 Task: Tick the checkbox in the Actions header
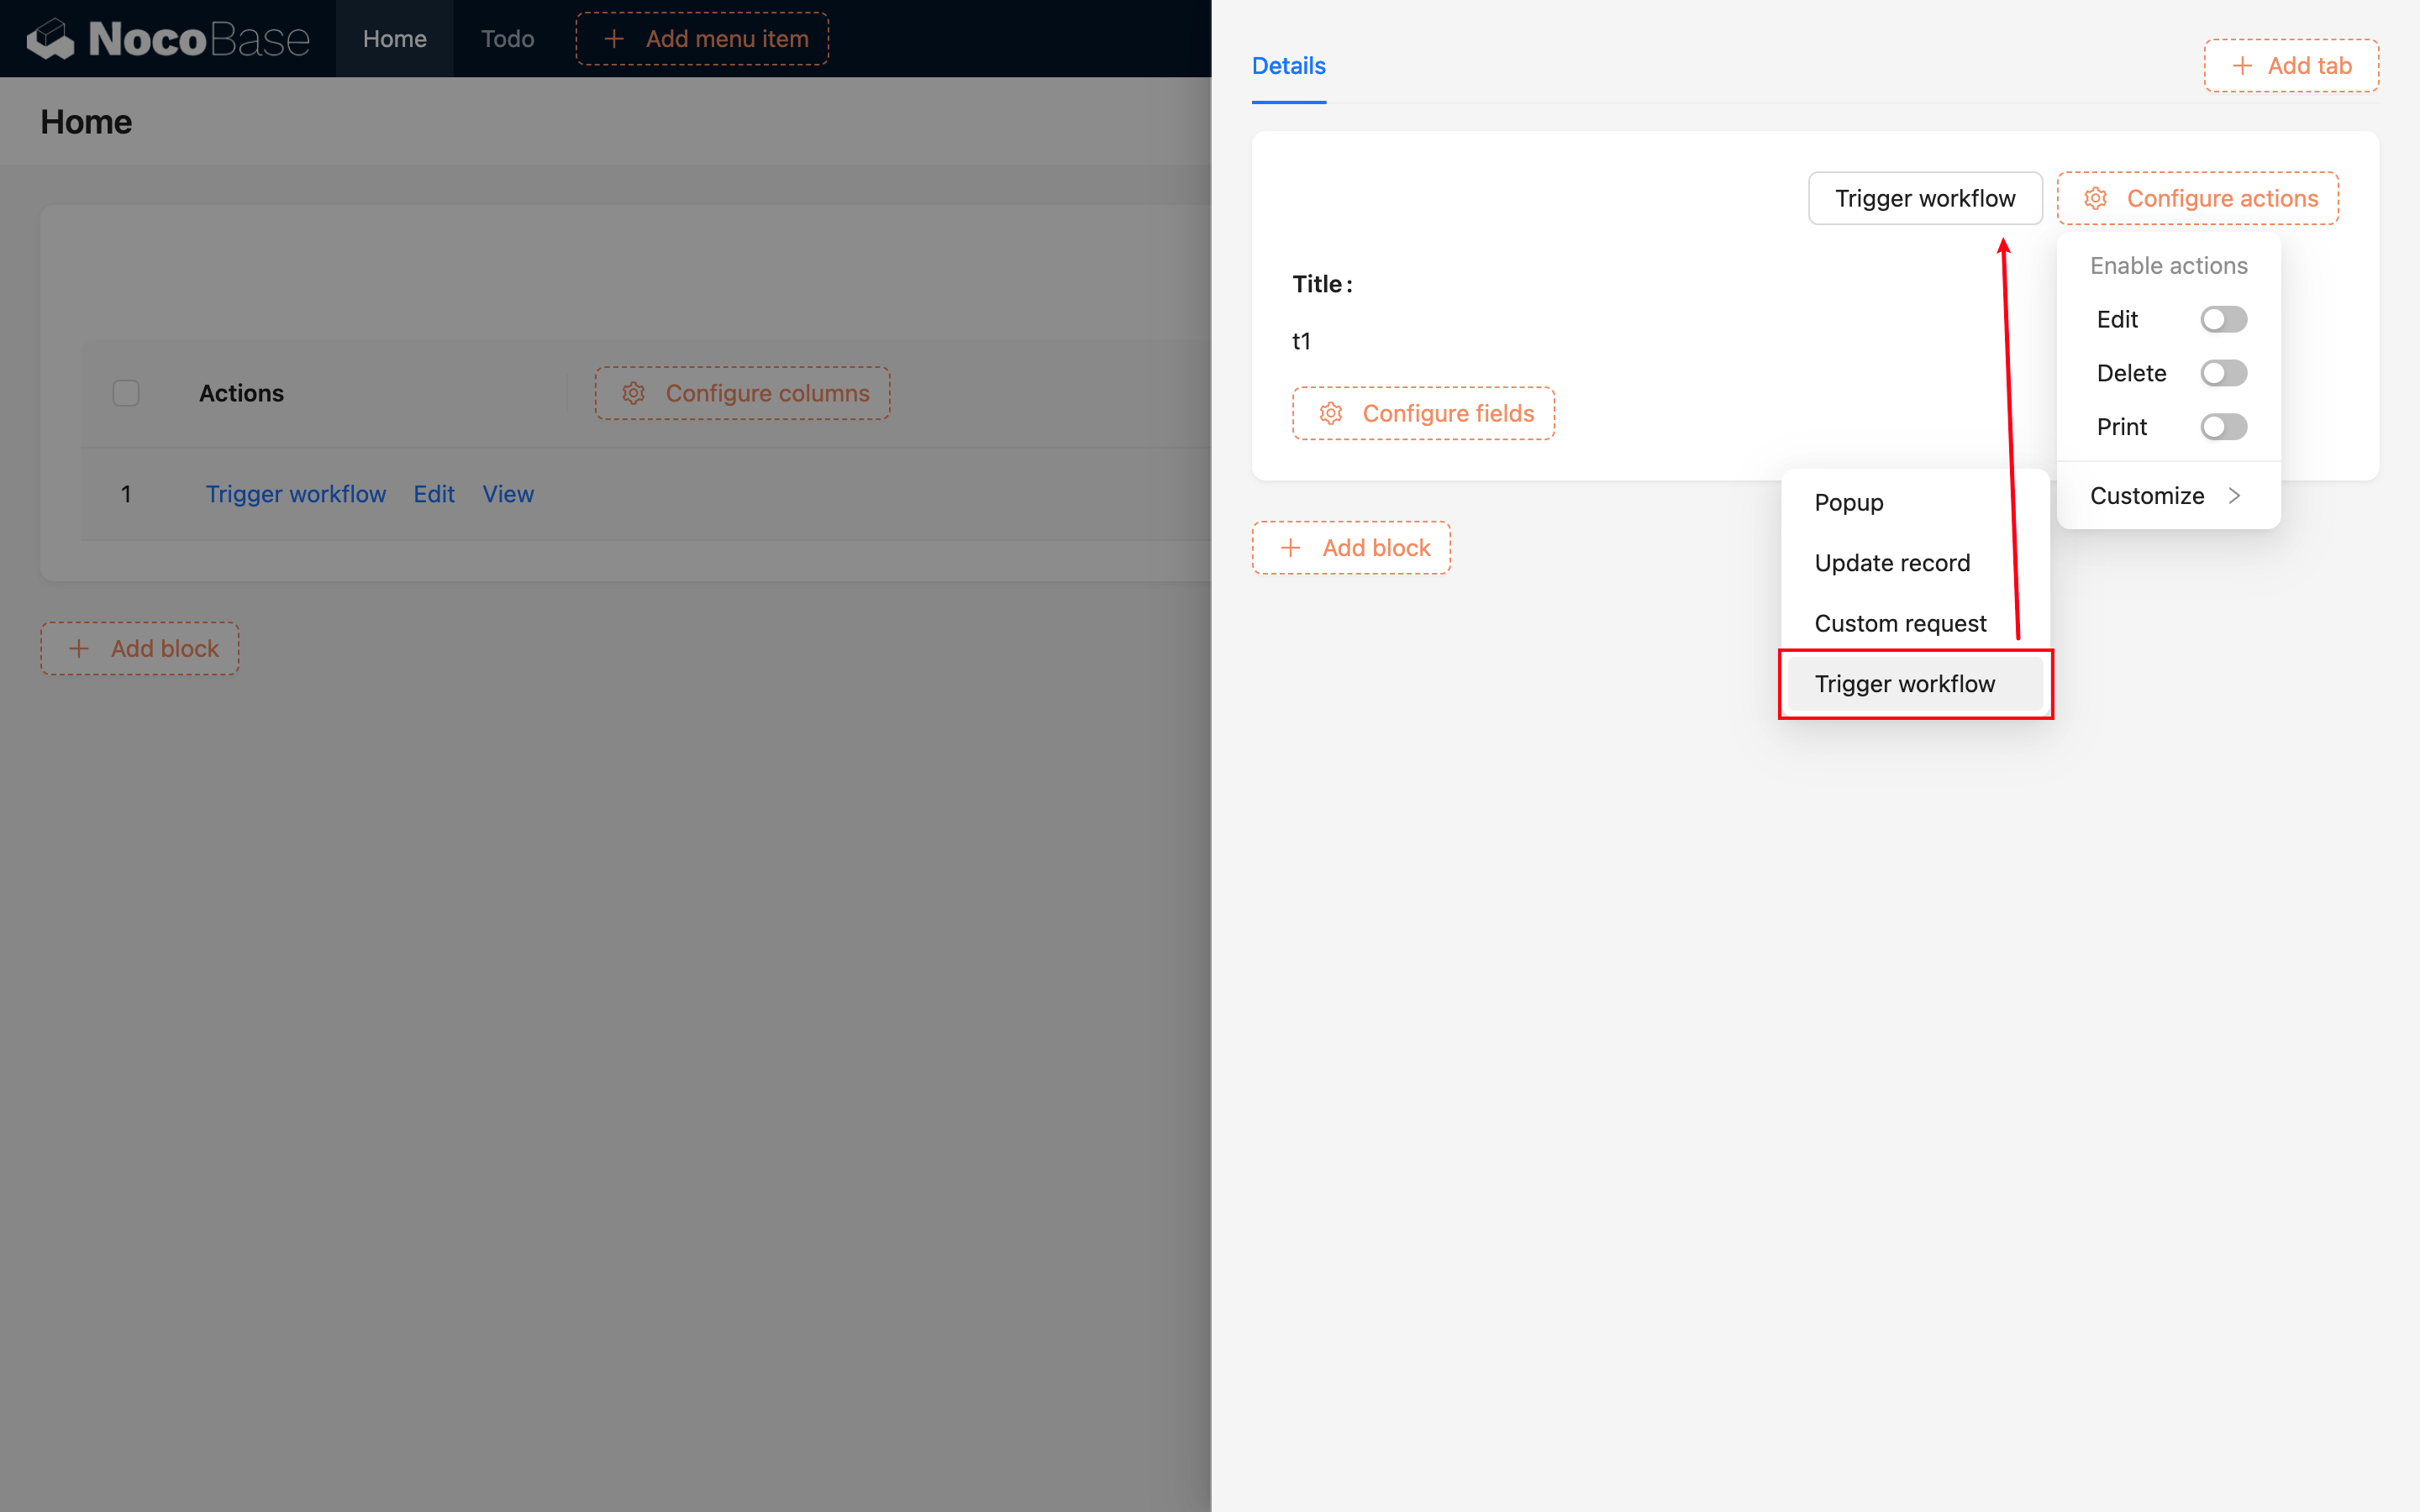[125, 393]
